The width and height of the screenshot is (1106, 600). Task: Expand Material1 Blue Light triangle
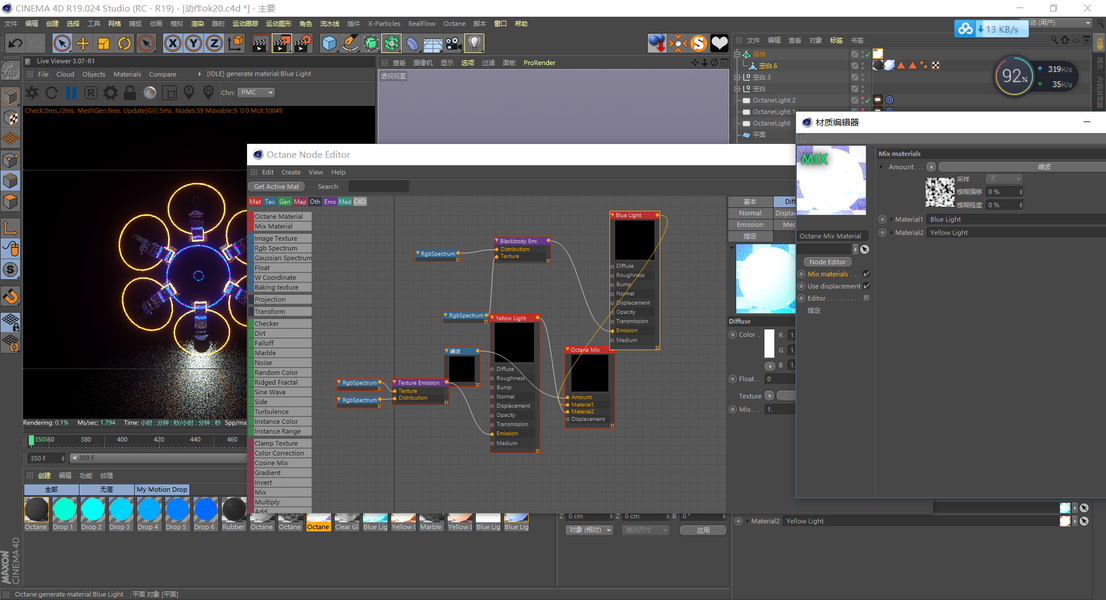click(891, 219)
